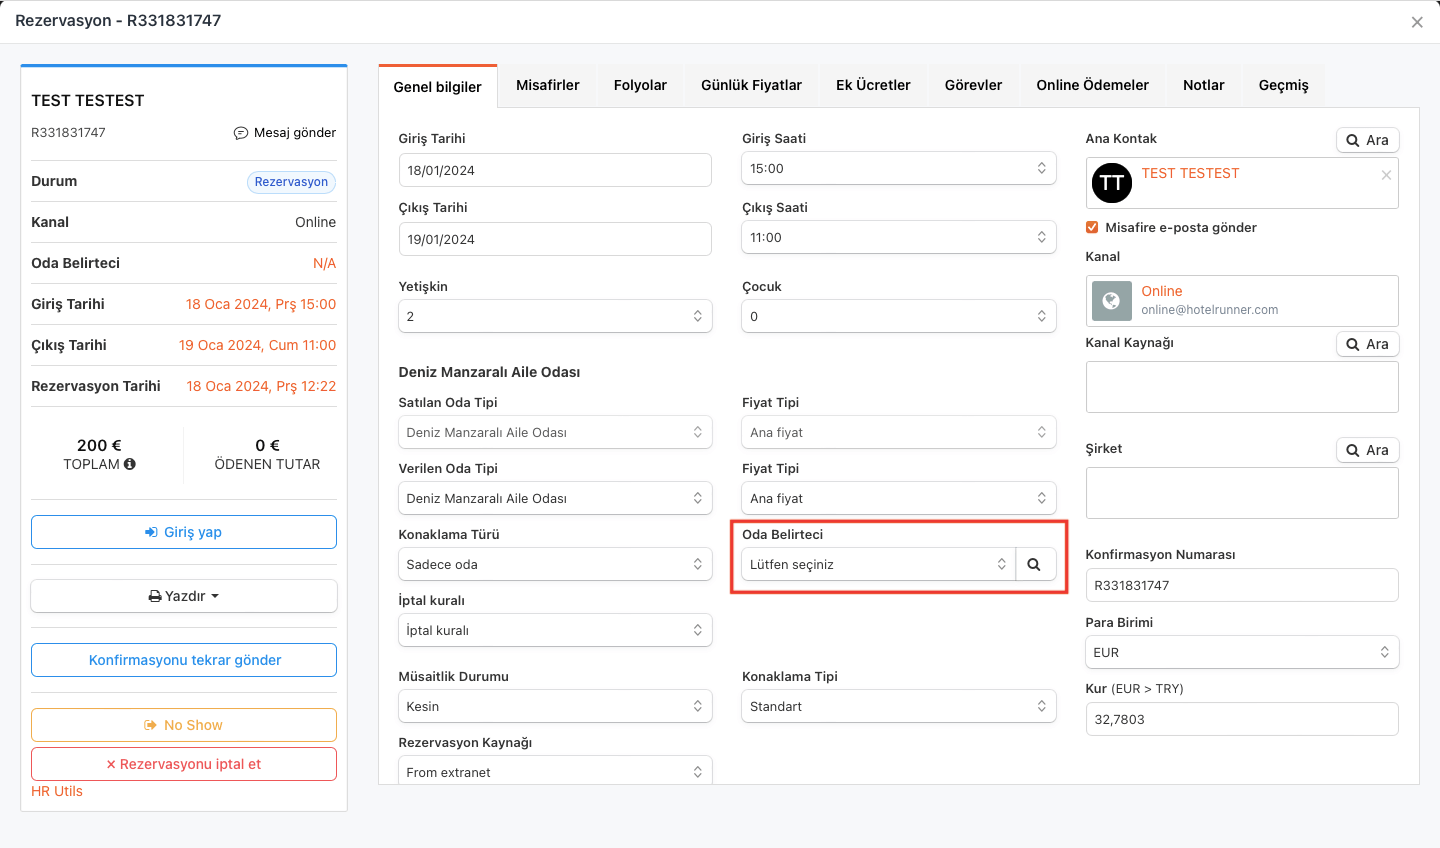Image resolution: width=1440 pixels, height=848 pixels.
Task: Click the info icon next to TOPLAM
Action: pos(130,464)
